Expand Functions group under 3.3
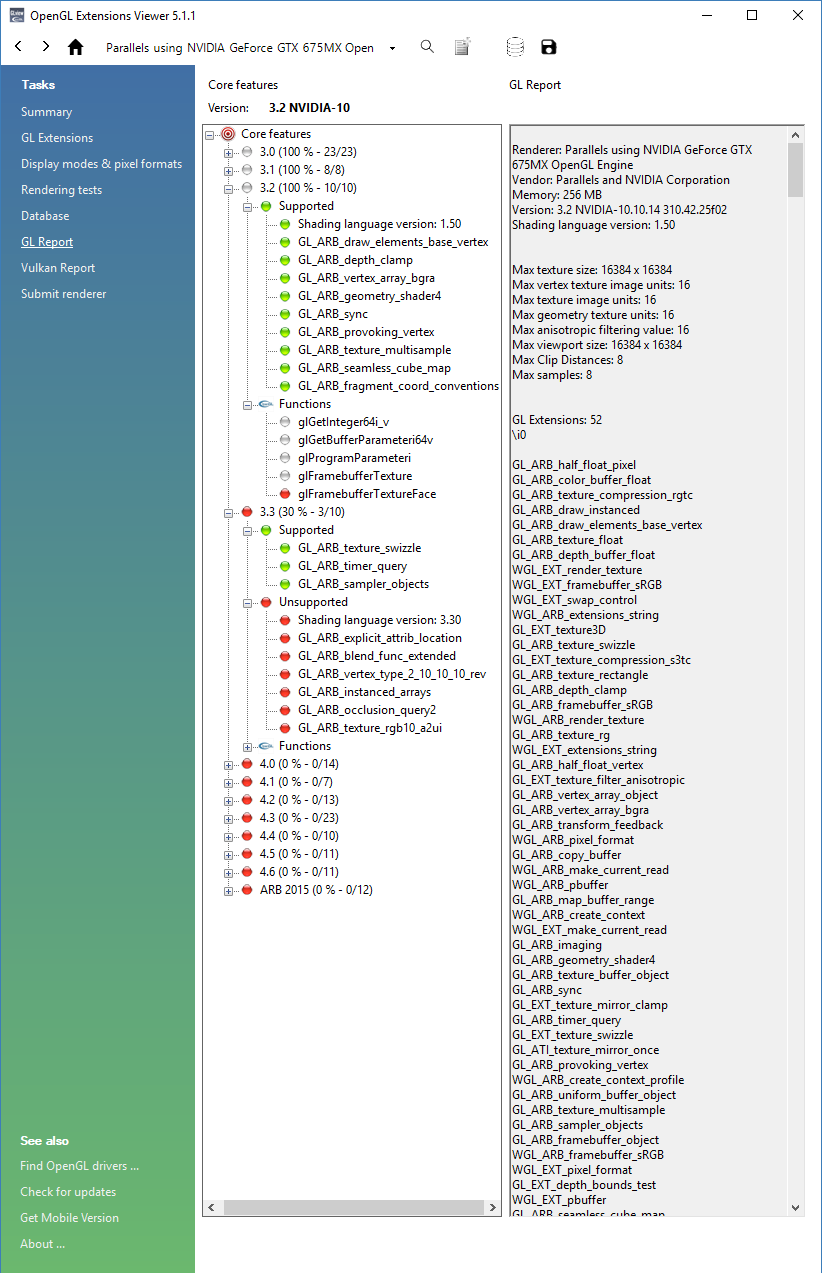Viewport: 822px width, 1273px height. pyautogui.click(x=248, y=746)
